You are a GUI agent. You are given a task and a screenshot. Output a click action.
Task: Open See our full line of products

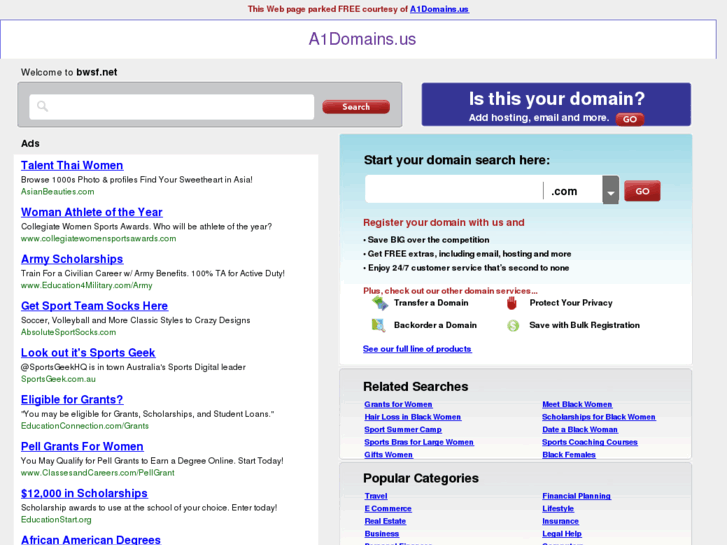click(417, 349)
